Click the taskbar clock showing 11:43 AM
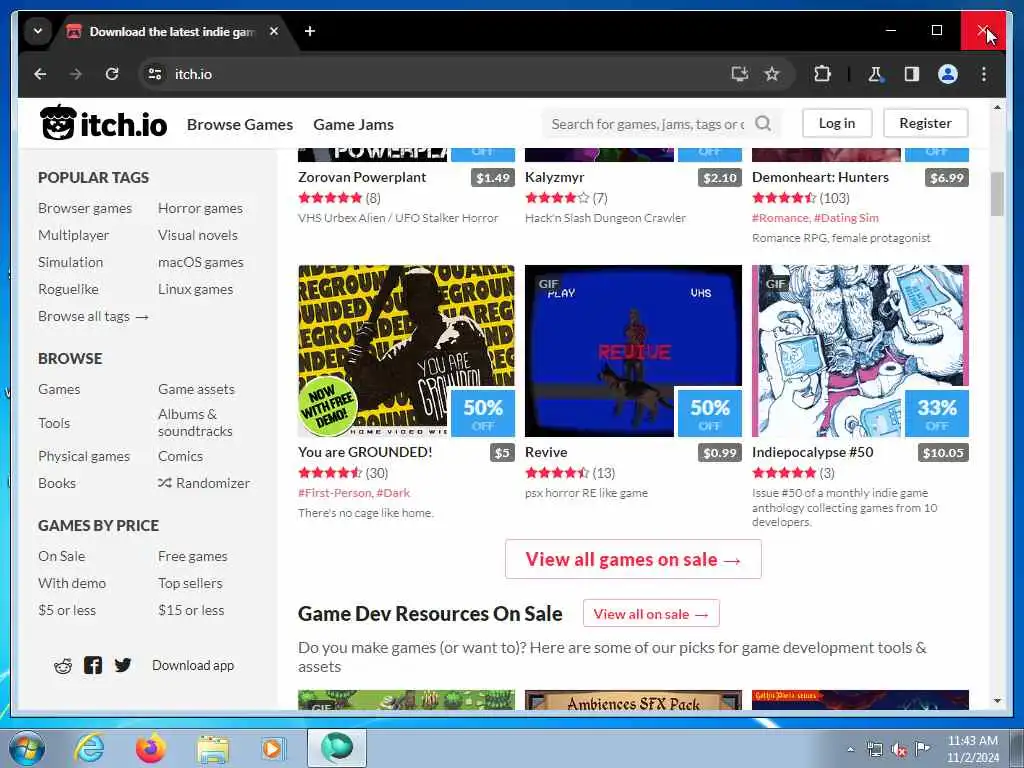Viewport: 1024px width, 768px height. 973,749
